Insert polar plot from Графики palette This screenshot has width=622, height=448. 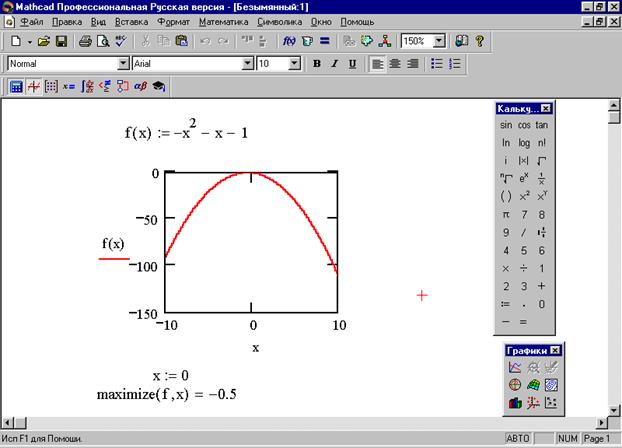click(515, 385)
